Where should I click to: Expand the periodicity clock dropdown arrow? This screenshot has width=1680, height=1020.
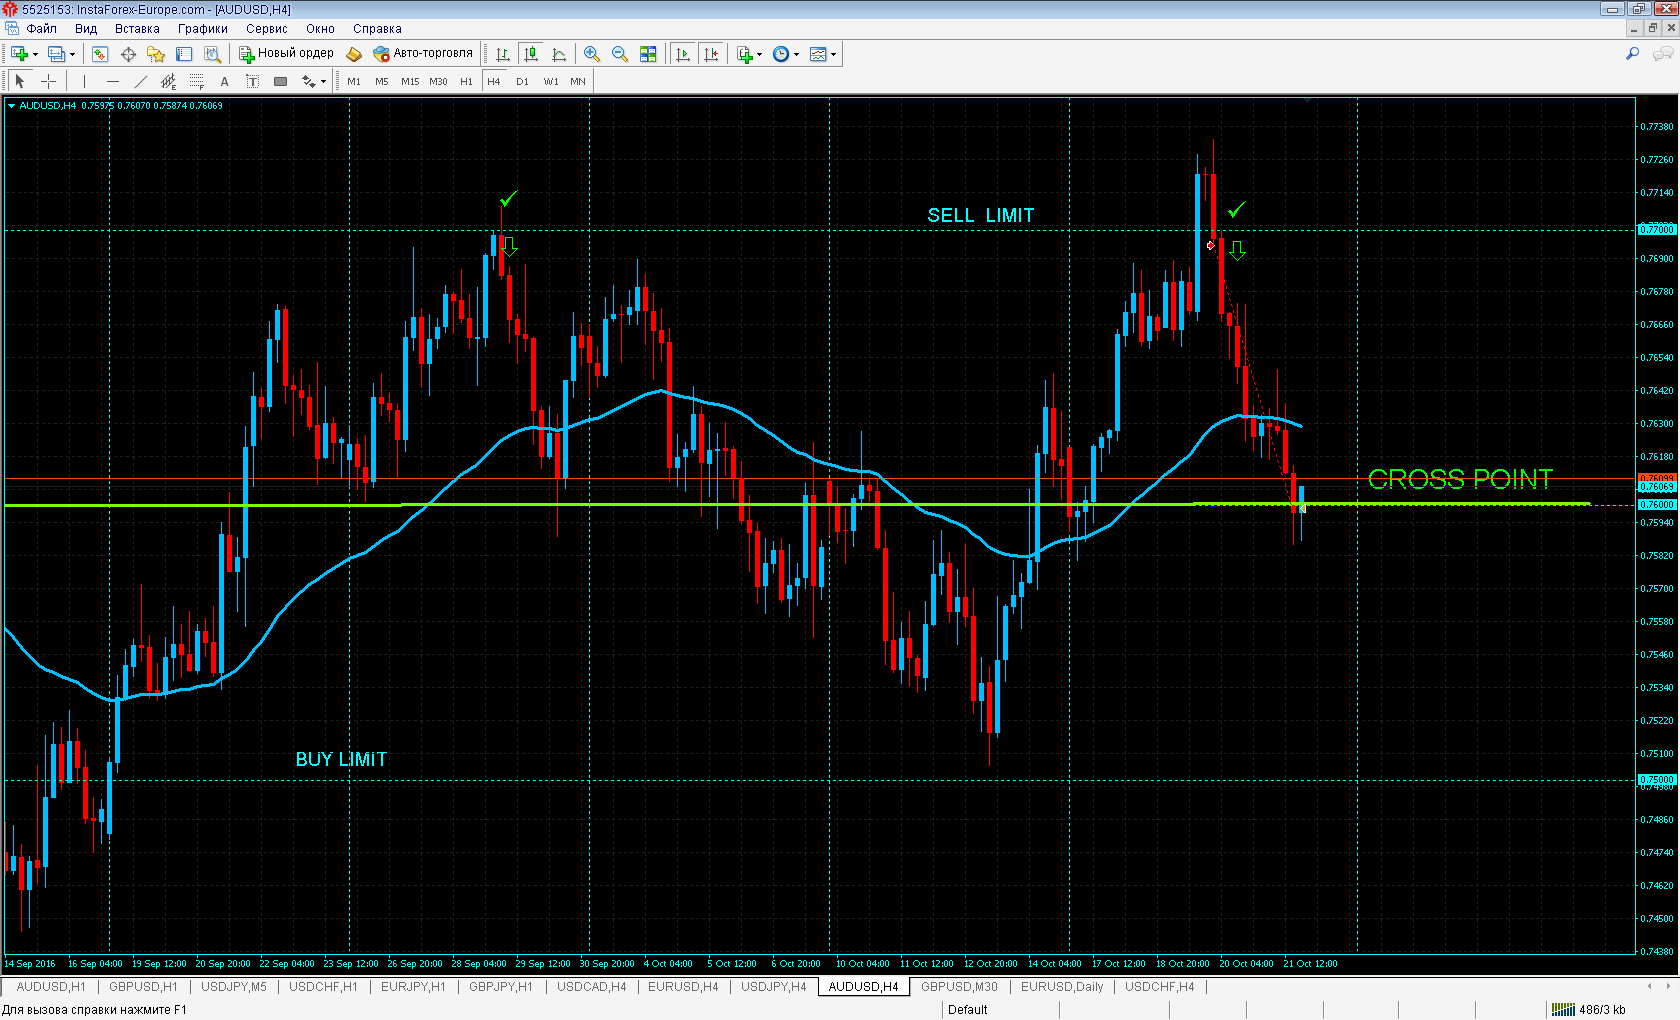pyautogui.click(x=796, y=55)
